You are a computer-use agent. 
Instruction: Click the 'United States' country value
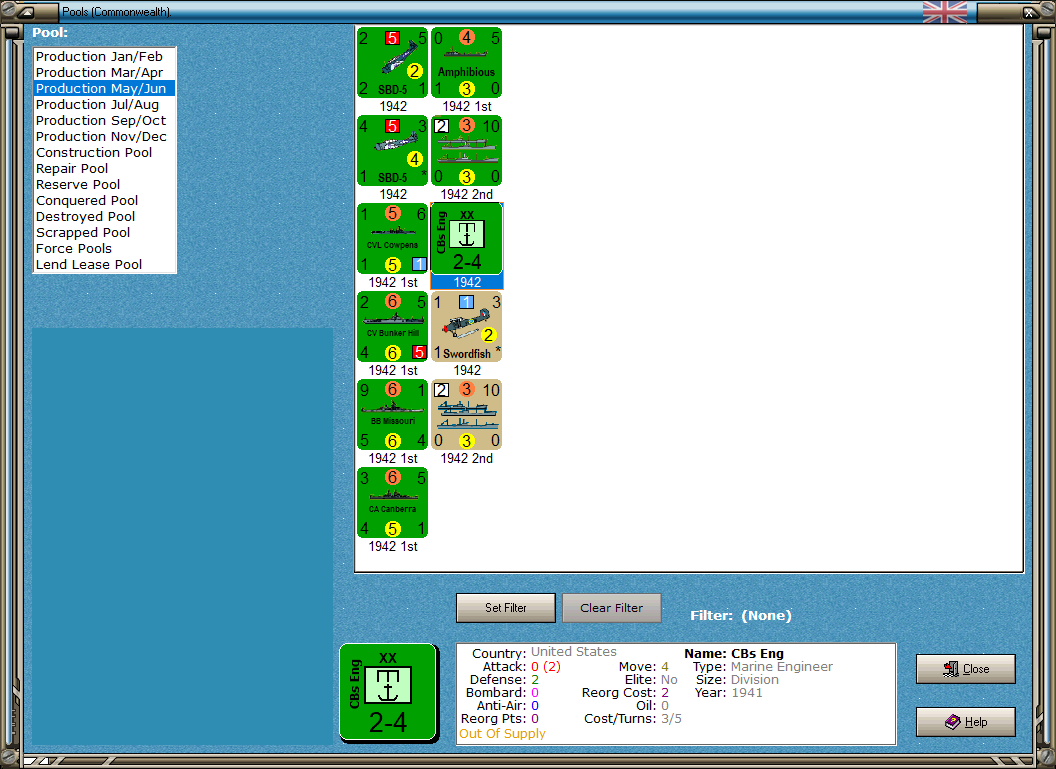pos(574,652)
